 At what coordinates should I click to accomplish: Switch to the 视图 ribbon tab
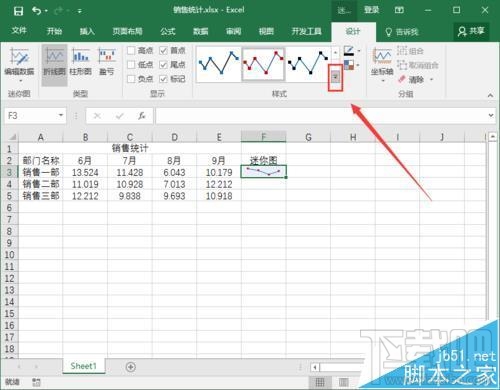(266, 31)
